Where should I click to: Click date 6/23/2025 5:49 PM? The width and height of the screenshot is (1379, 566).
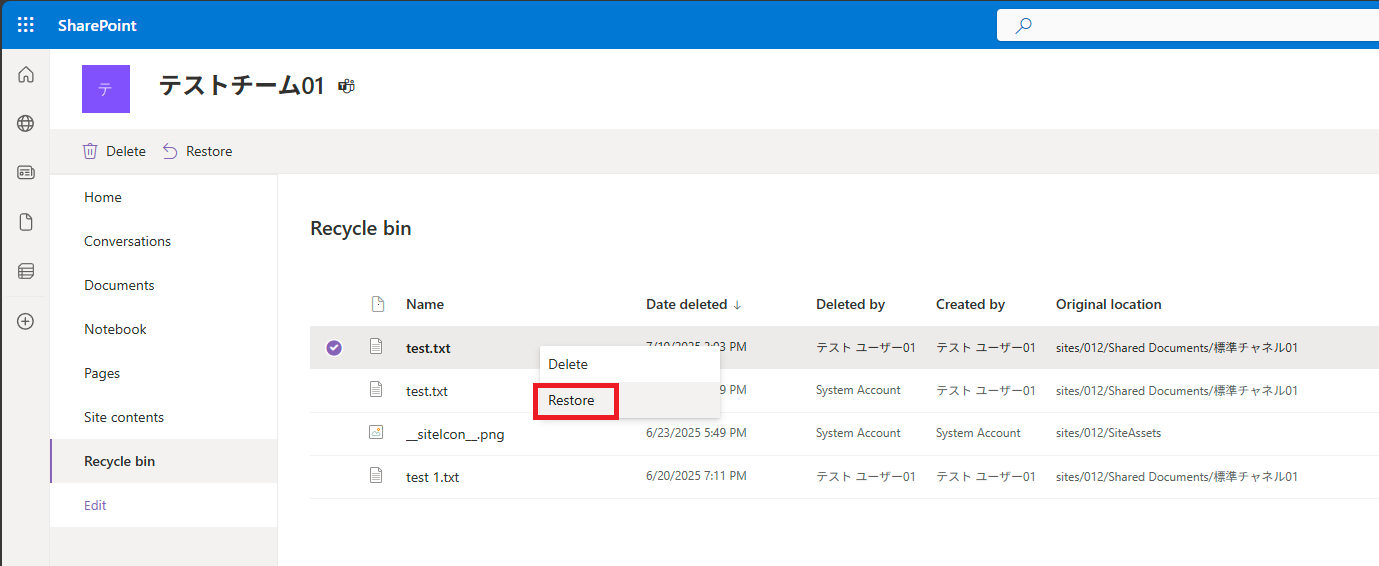(x=696, y=433)
